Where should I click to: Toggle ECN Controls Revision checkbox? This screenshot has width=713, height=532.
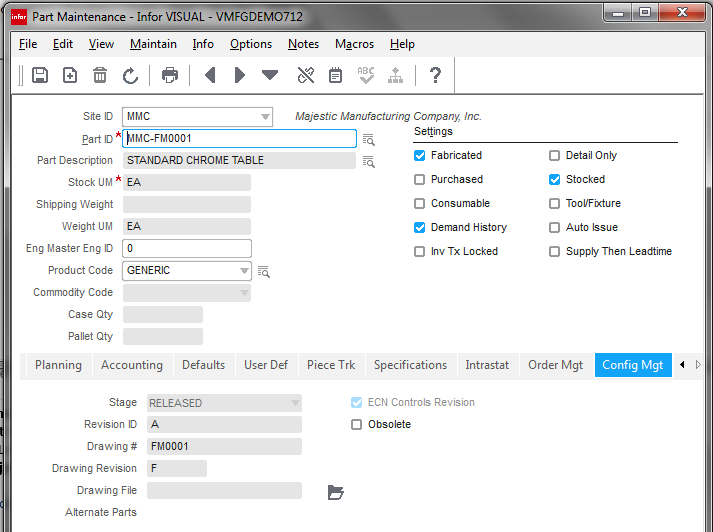point(356,402)
